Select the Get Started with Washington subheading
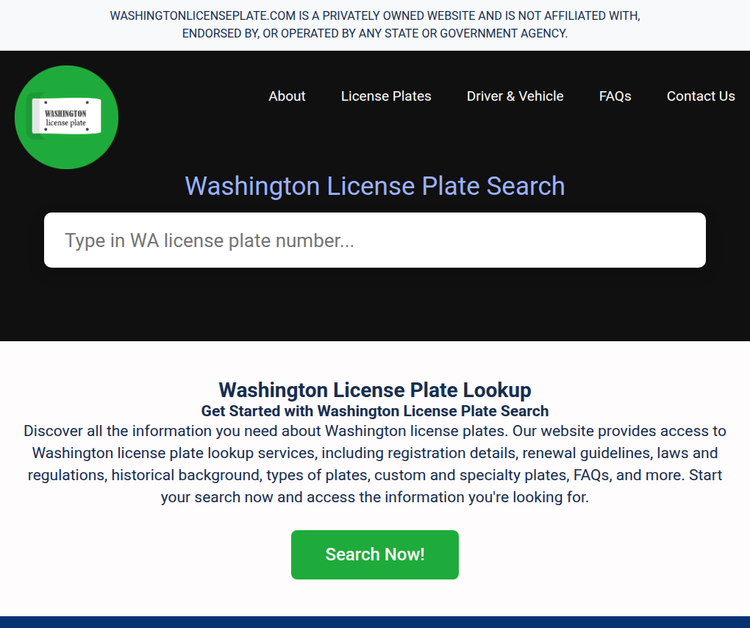Image resolution: width=750 pixels, height=628 pixels. click(x=375, y=411)
